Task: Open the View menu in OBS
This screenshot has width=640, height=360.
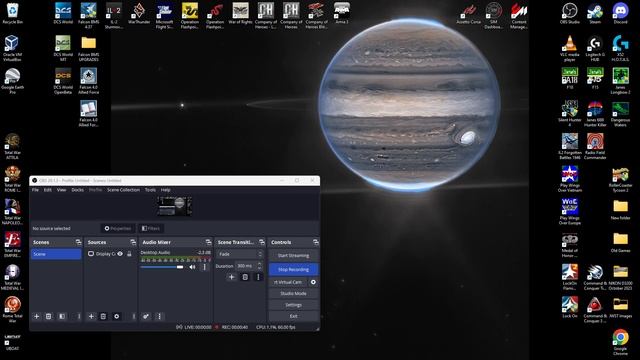Action: pos(61,190)
